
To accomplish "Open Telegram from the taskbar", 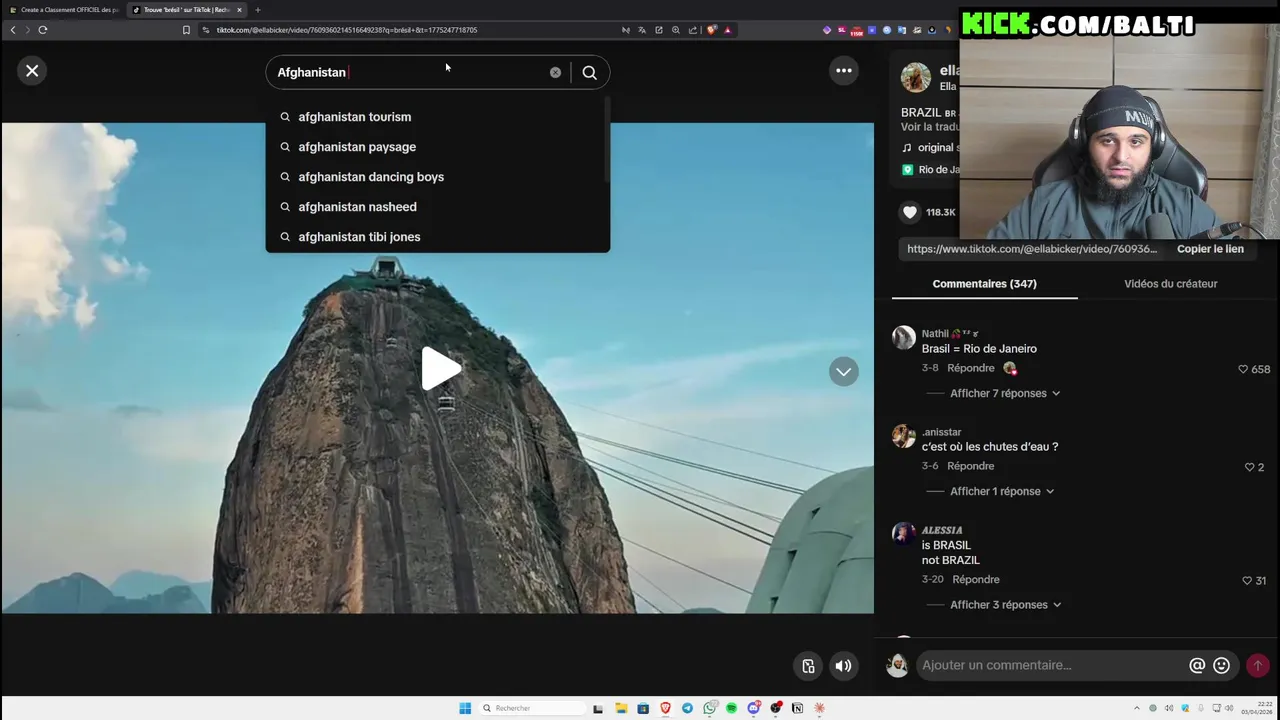I will (687, 708).
